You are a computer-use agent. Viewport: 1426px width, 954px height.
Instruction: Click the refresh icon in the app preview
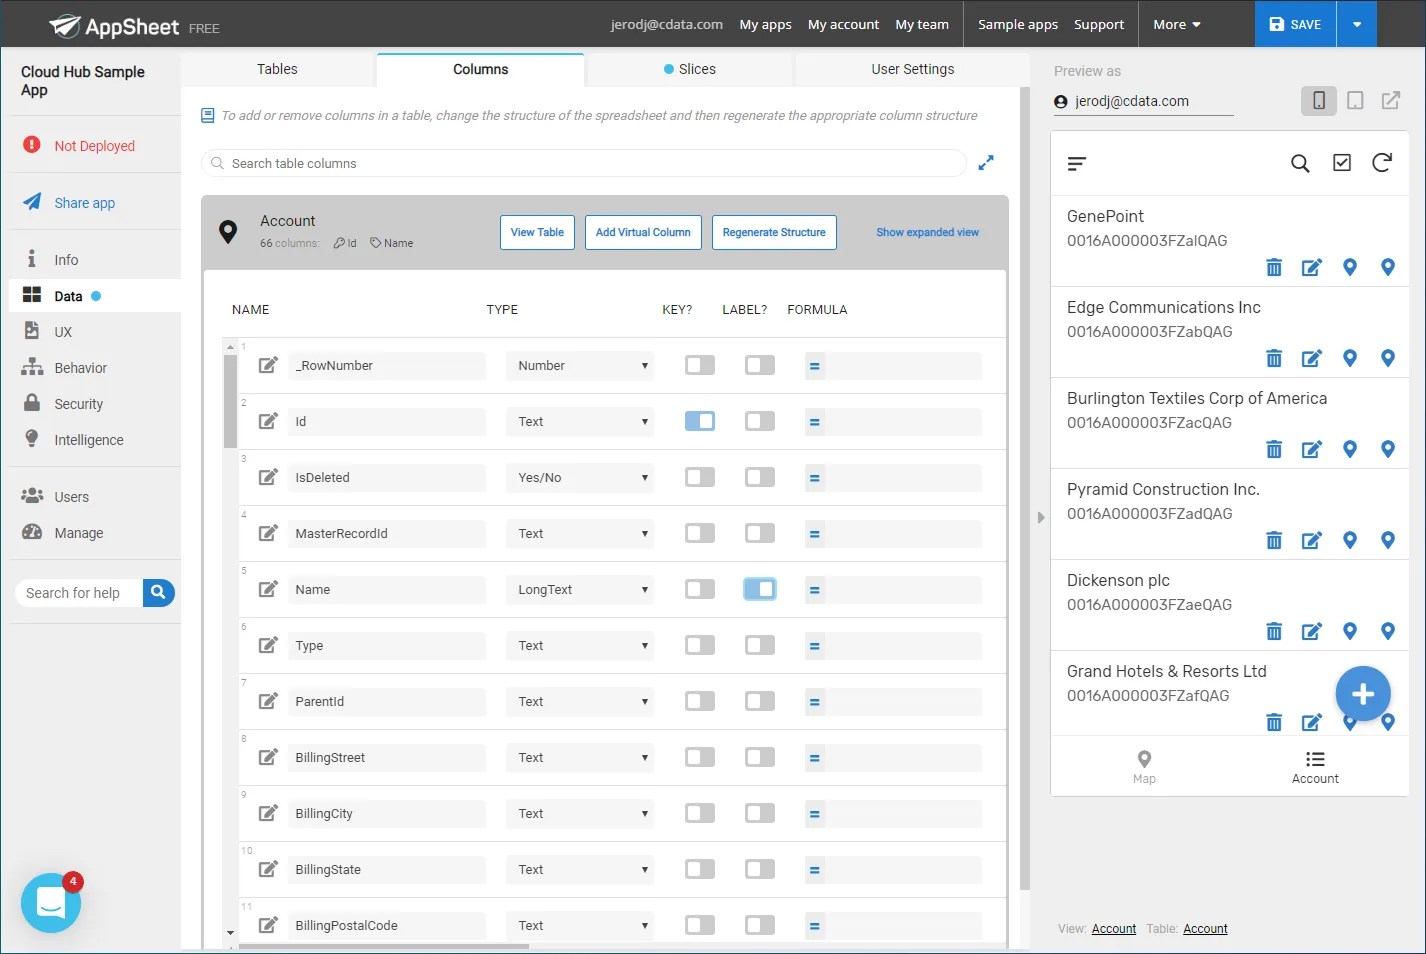1381,163
